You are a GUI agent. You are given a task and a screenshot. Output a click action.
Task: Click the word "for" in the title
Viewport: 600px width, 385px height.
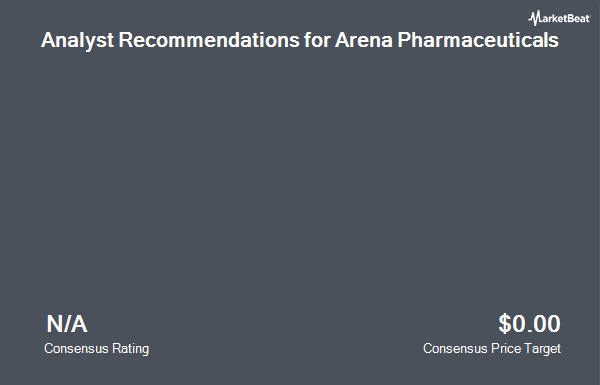pos(317,40)
